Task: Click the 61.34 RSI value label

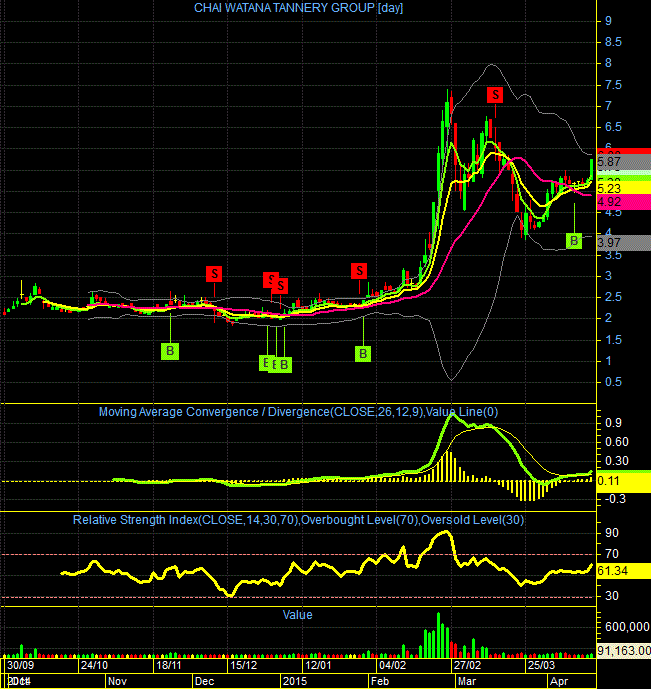Action: (624, 571)
